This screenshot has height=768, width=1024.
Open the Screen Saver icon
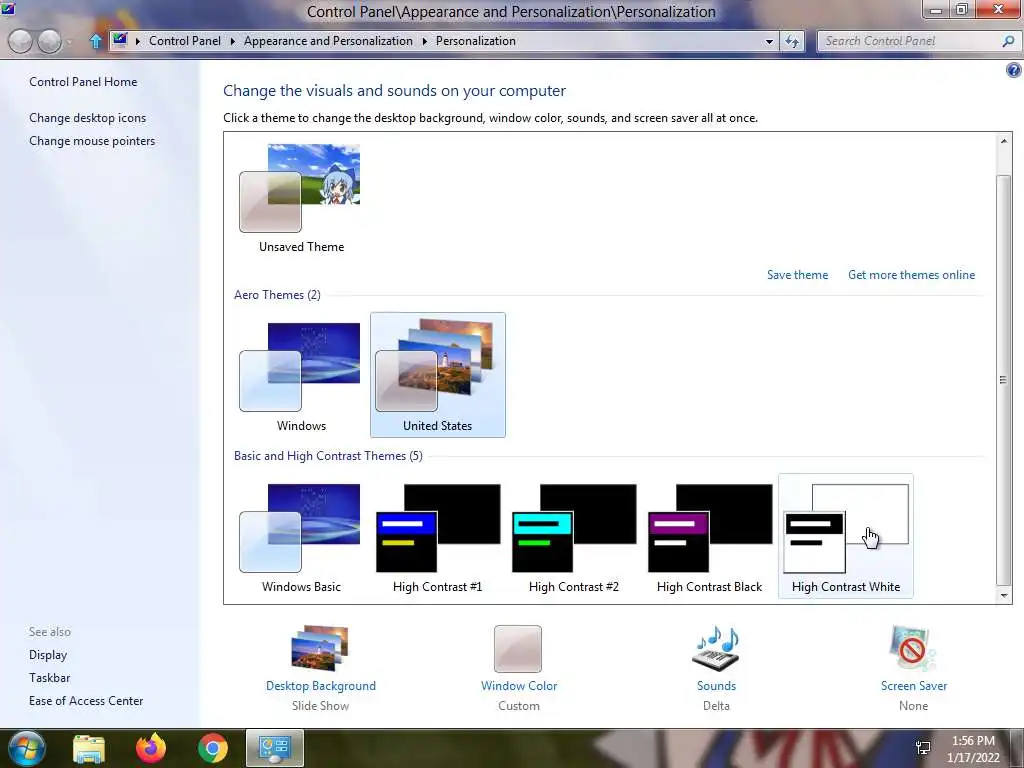pos(912,648)
